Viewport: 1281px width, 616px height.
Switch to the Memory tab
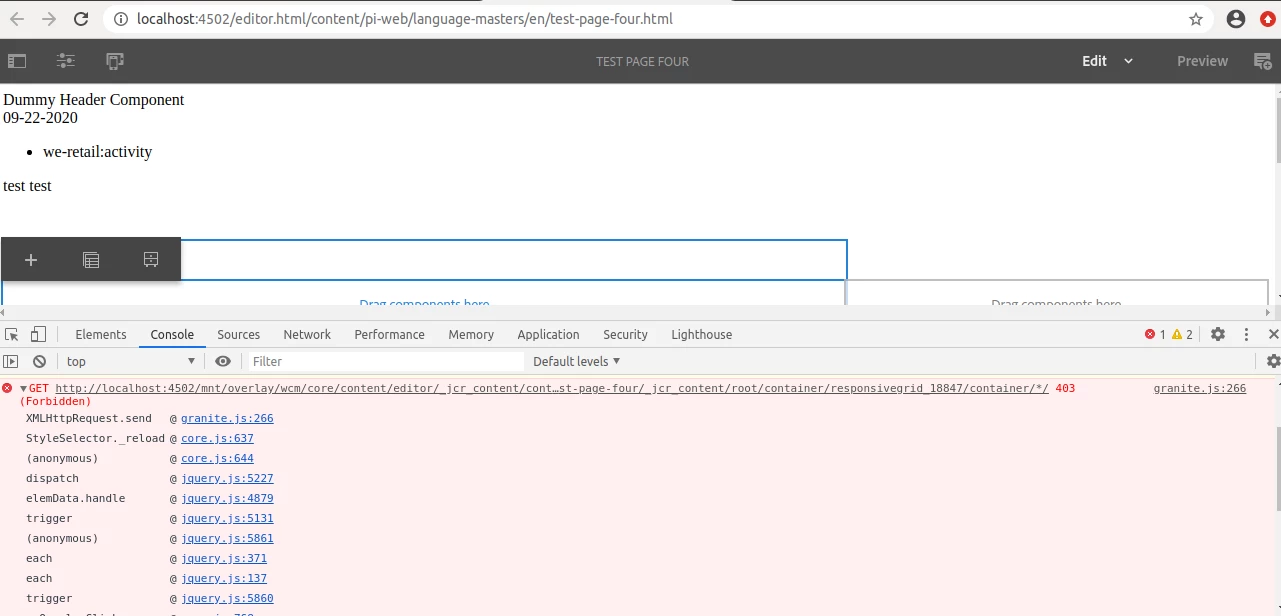pos(471,334)
